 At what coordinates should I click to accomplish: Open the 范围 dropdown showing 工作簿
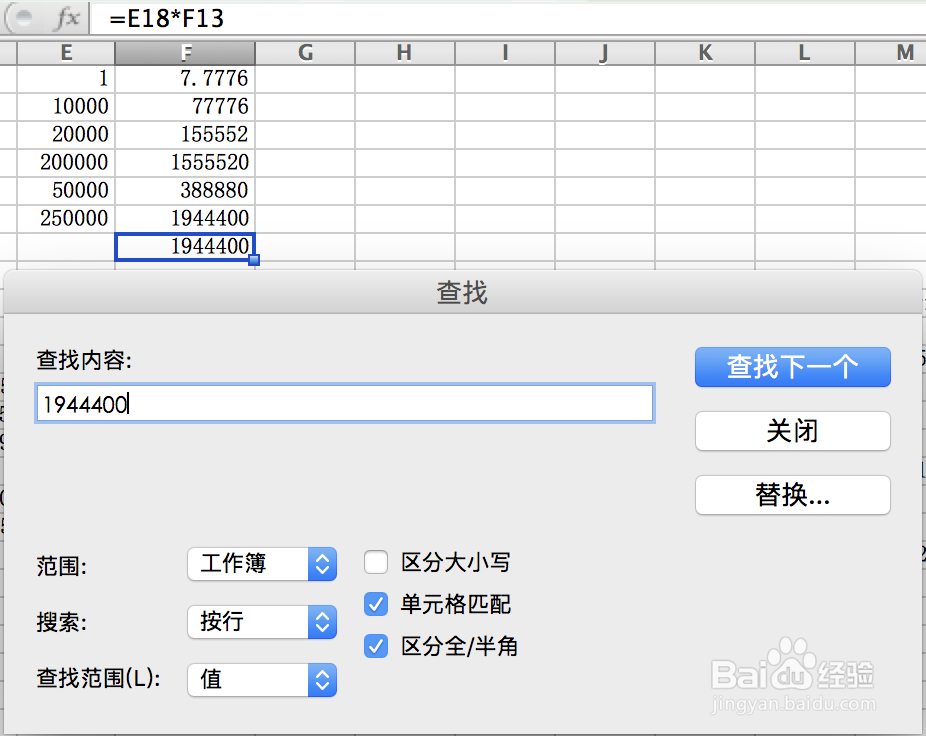262,564
